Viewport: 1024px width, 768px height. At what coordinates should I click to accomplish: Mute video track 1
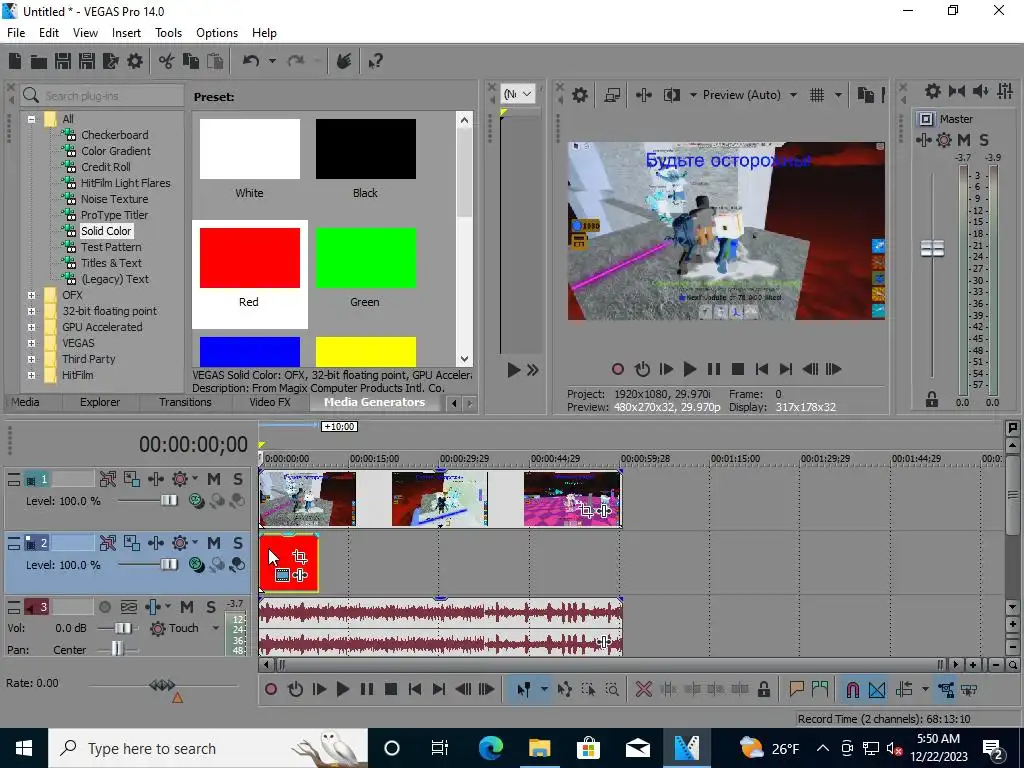[x=214, y=479]
